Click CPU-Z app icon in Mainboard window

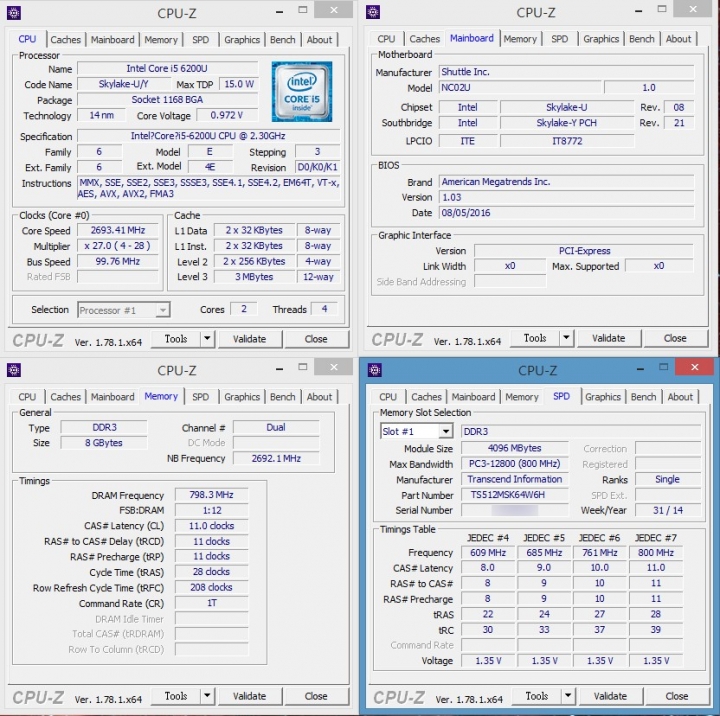pos(373,12)
